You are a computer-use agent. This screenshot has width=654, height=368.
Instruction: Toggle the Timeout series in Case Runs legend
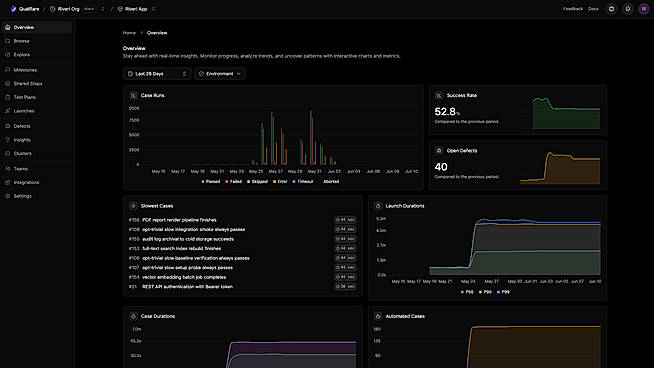coord(303,181)
